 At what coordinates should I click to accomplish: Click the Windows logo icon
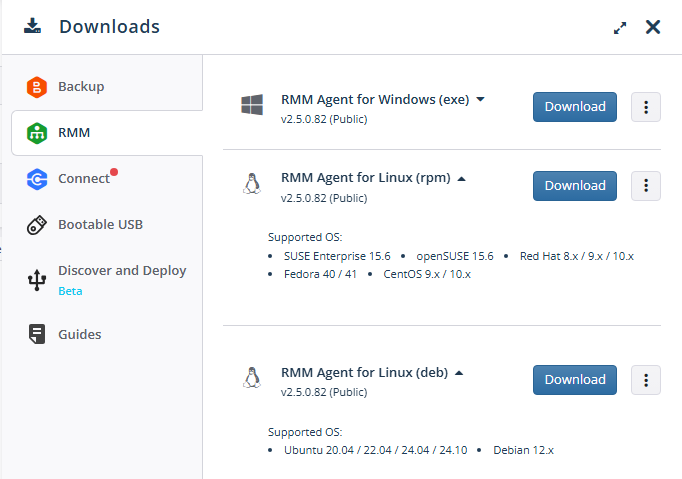252,105
